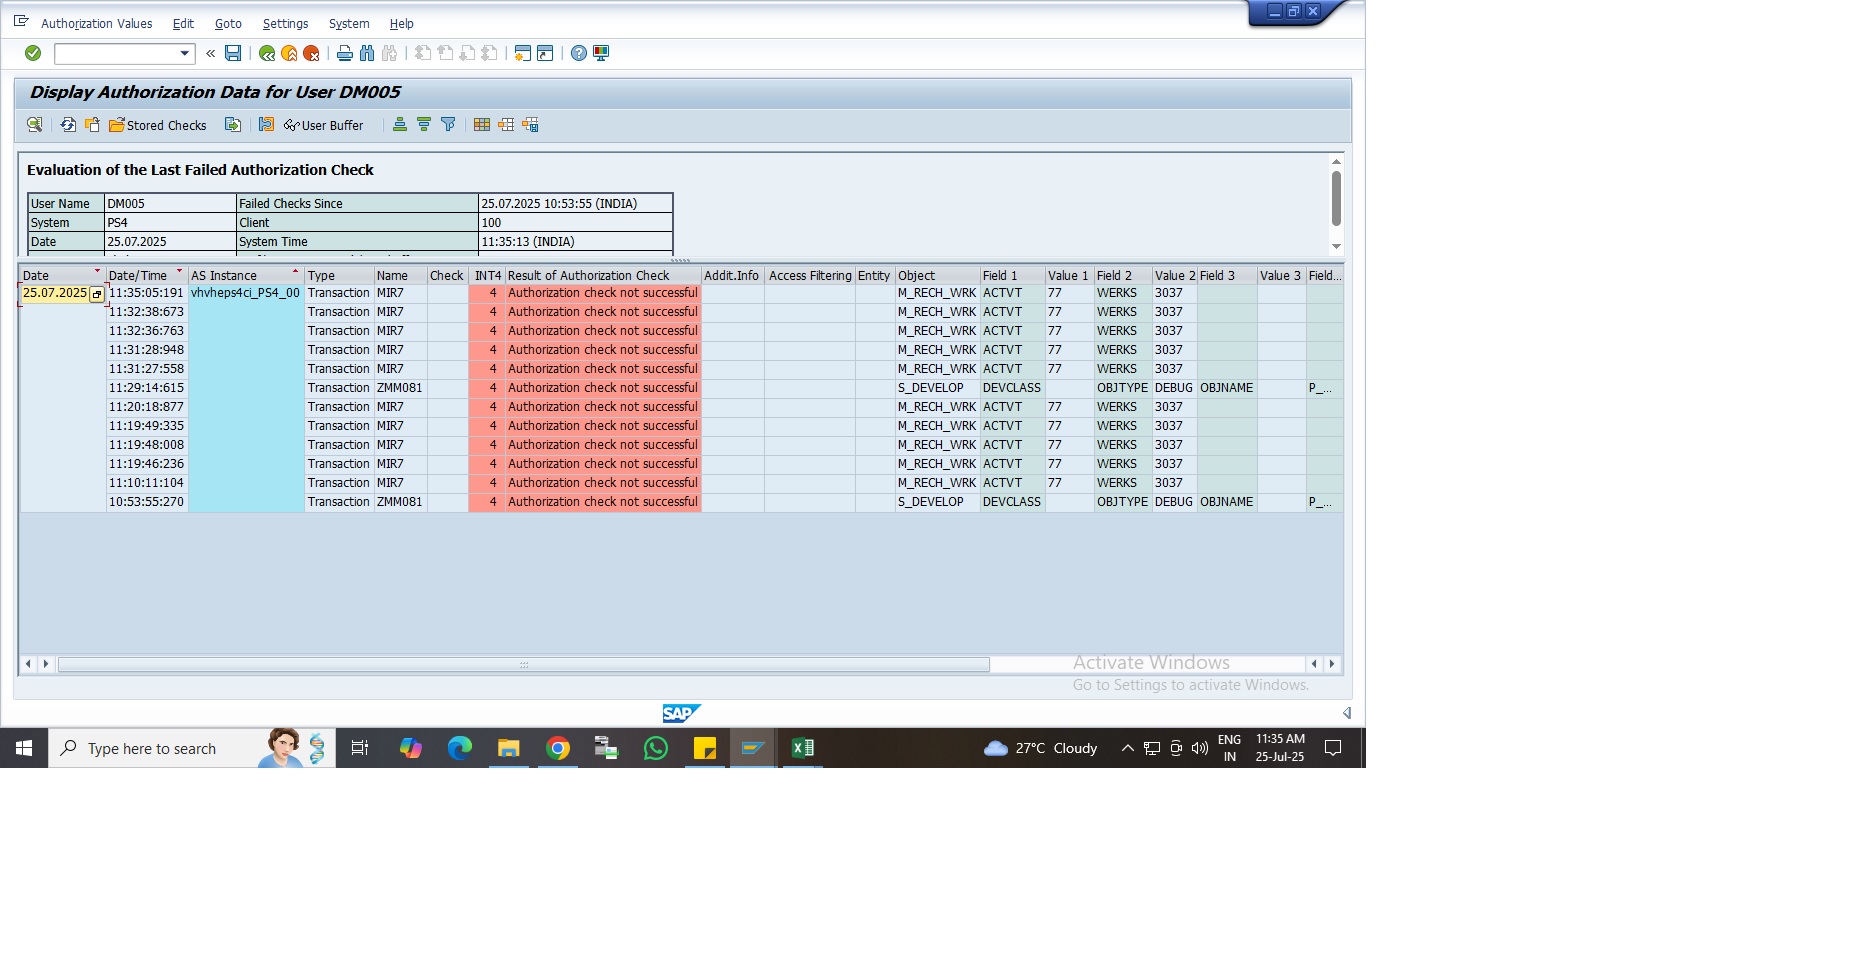Click the green Back arrow icon

pos(267,53)
